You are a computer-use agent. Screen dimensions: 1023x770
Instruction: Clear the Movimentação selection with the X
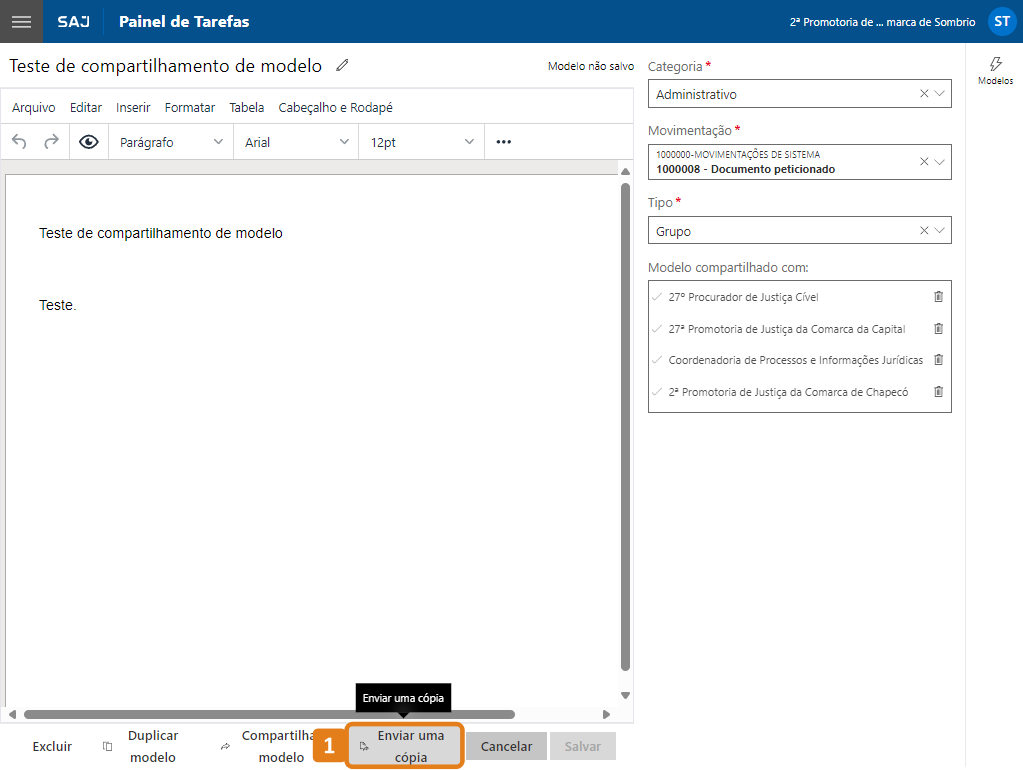tap(925, 162)
